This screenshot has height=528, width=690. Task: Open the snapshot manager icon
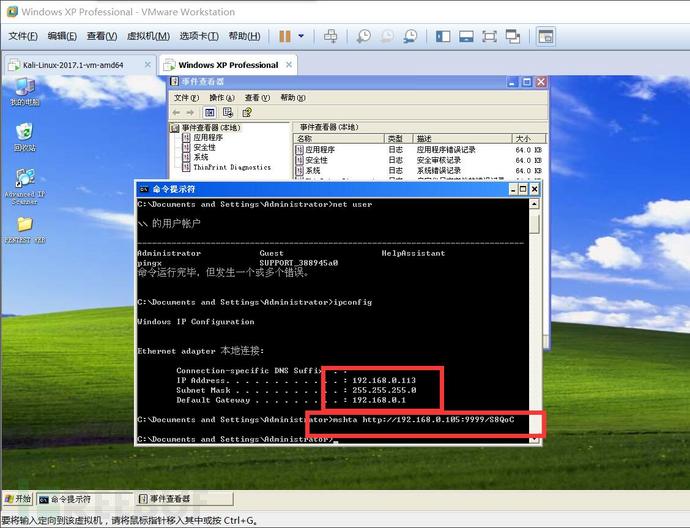pyautogui.click(x=410, y=36)
